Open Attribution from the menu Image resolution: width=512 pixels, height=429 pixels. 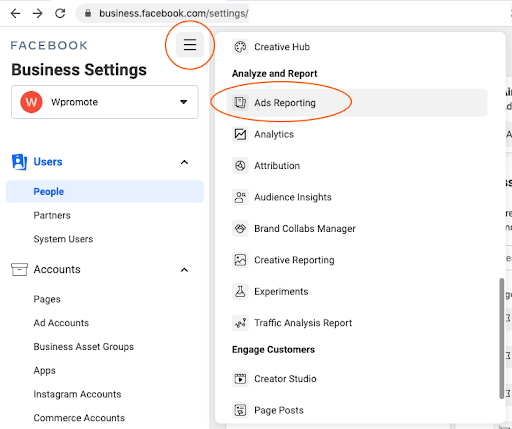click(277, 166)
